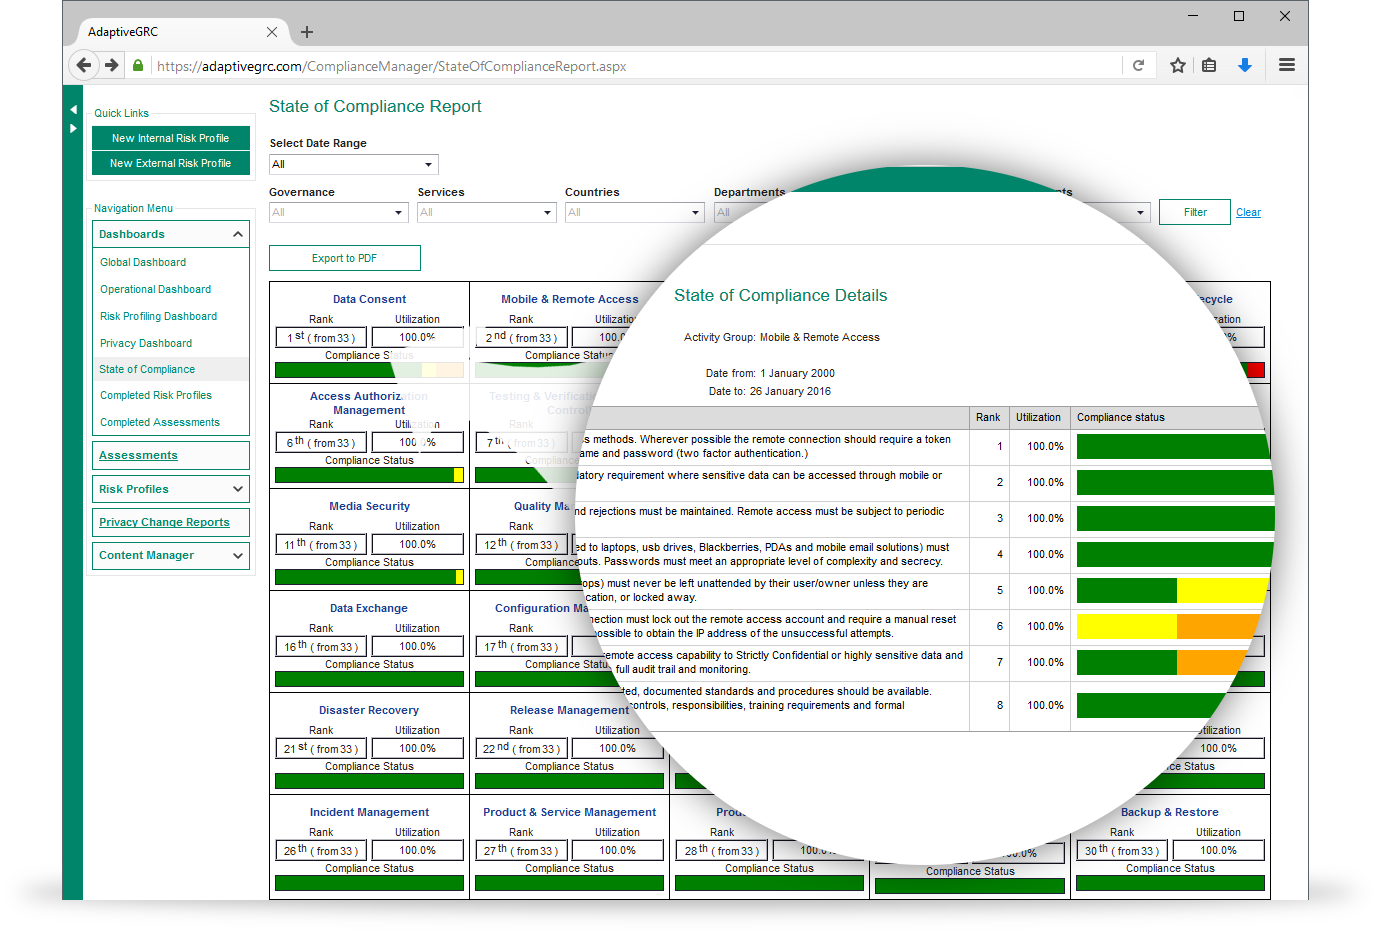
Task: Click the Clear filters link
Action: [1248, 212]
